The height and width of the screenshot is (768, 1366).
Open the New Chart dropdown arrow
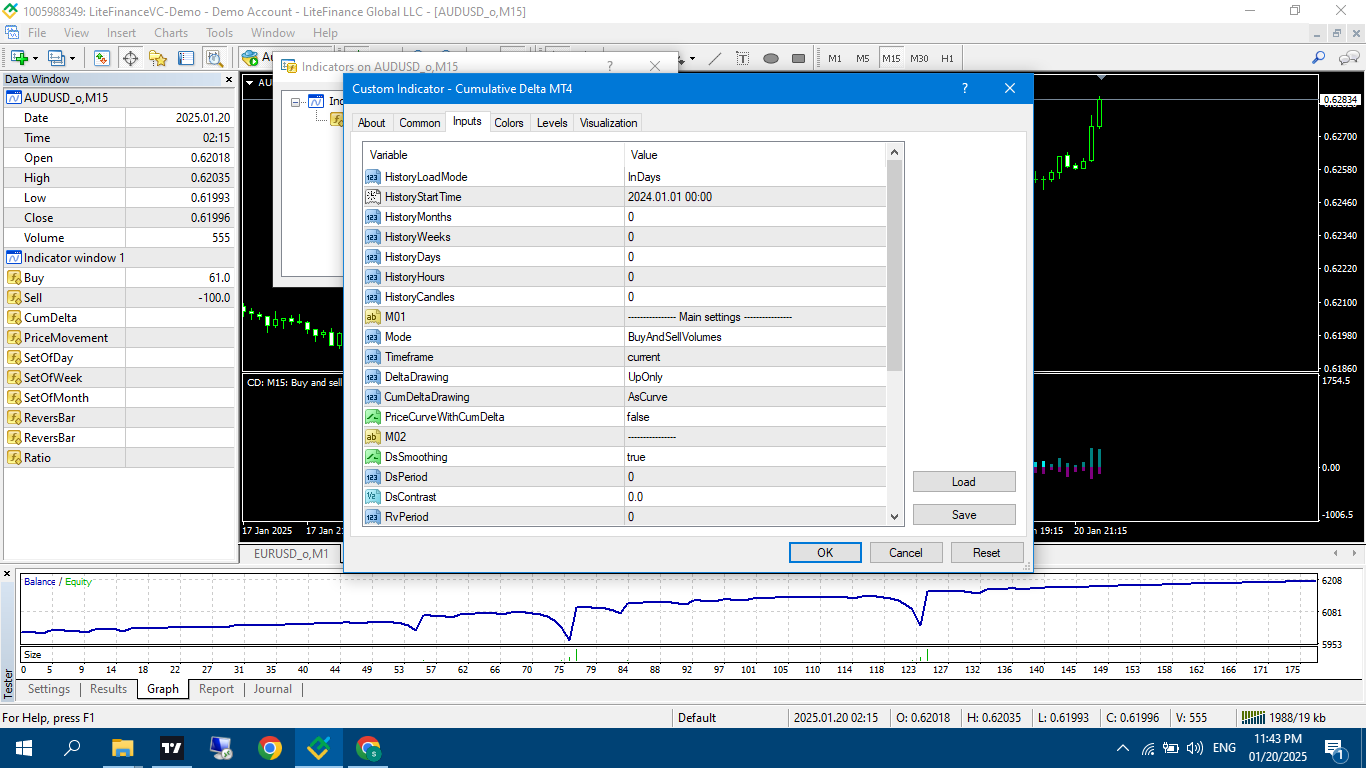point(35,59)
